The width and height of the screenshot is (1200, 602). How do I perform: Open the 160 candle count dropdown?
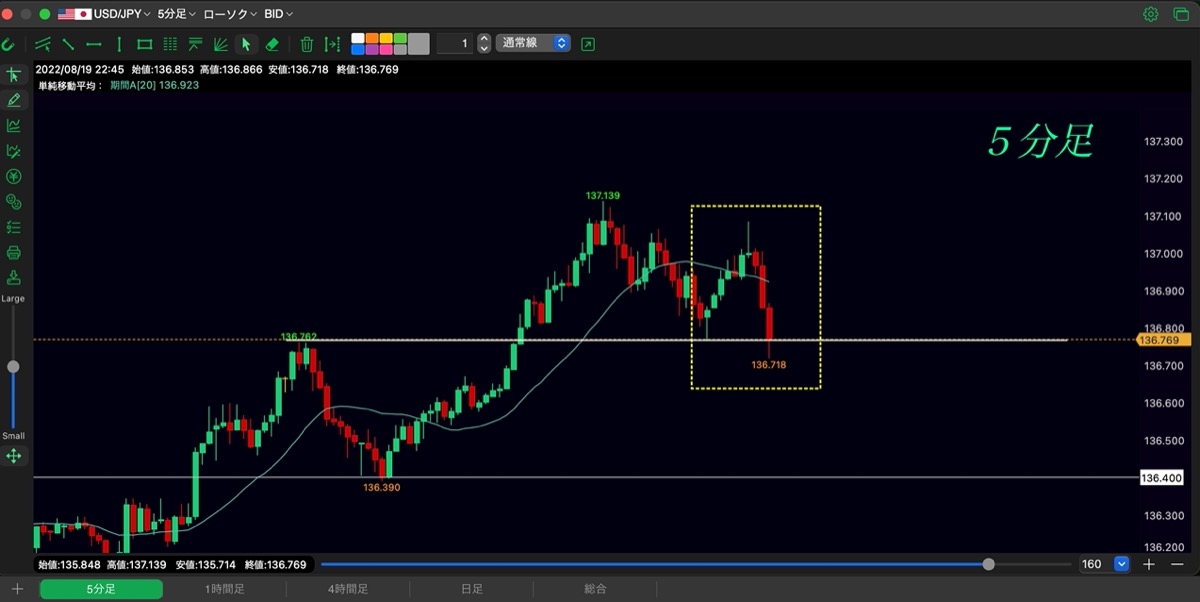tap(1105, 564)
